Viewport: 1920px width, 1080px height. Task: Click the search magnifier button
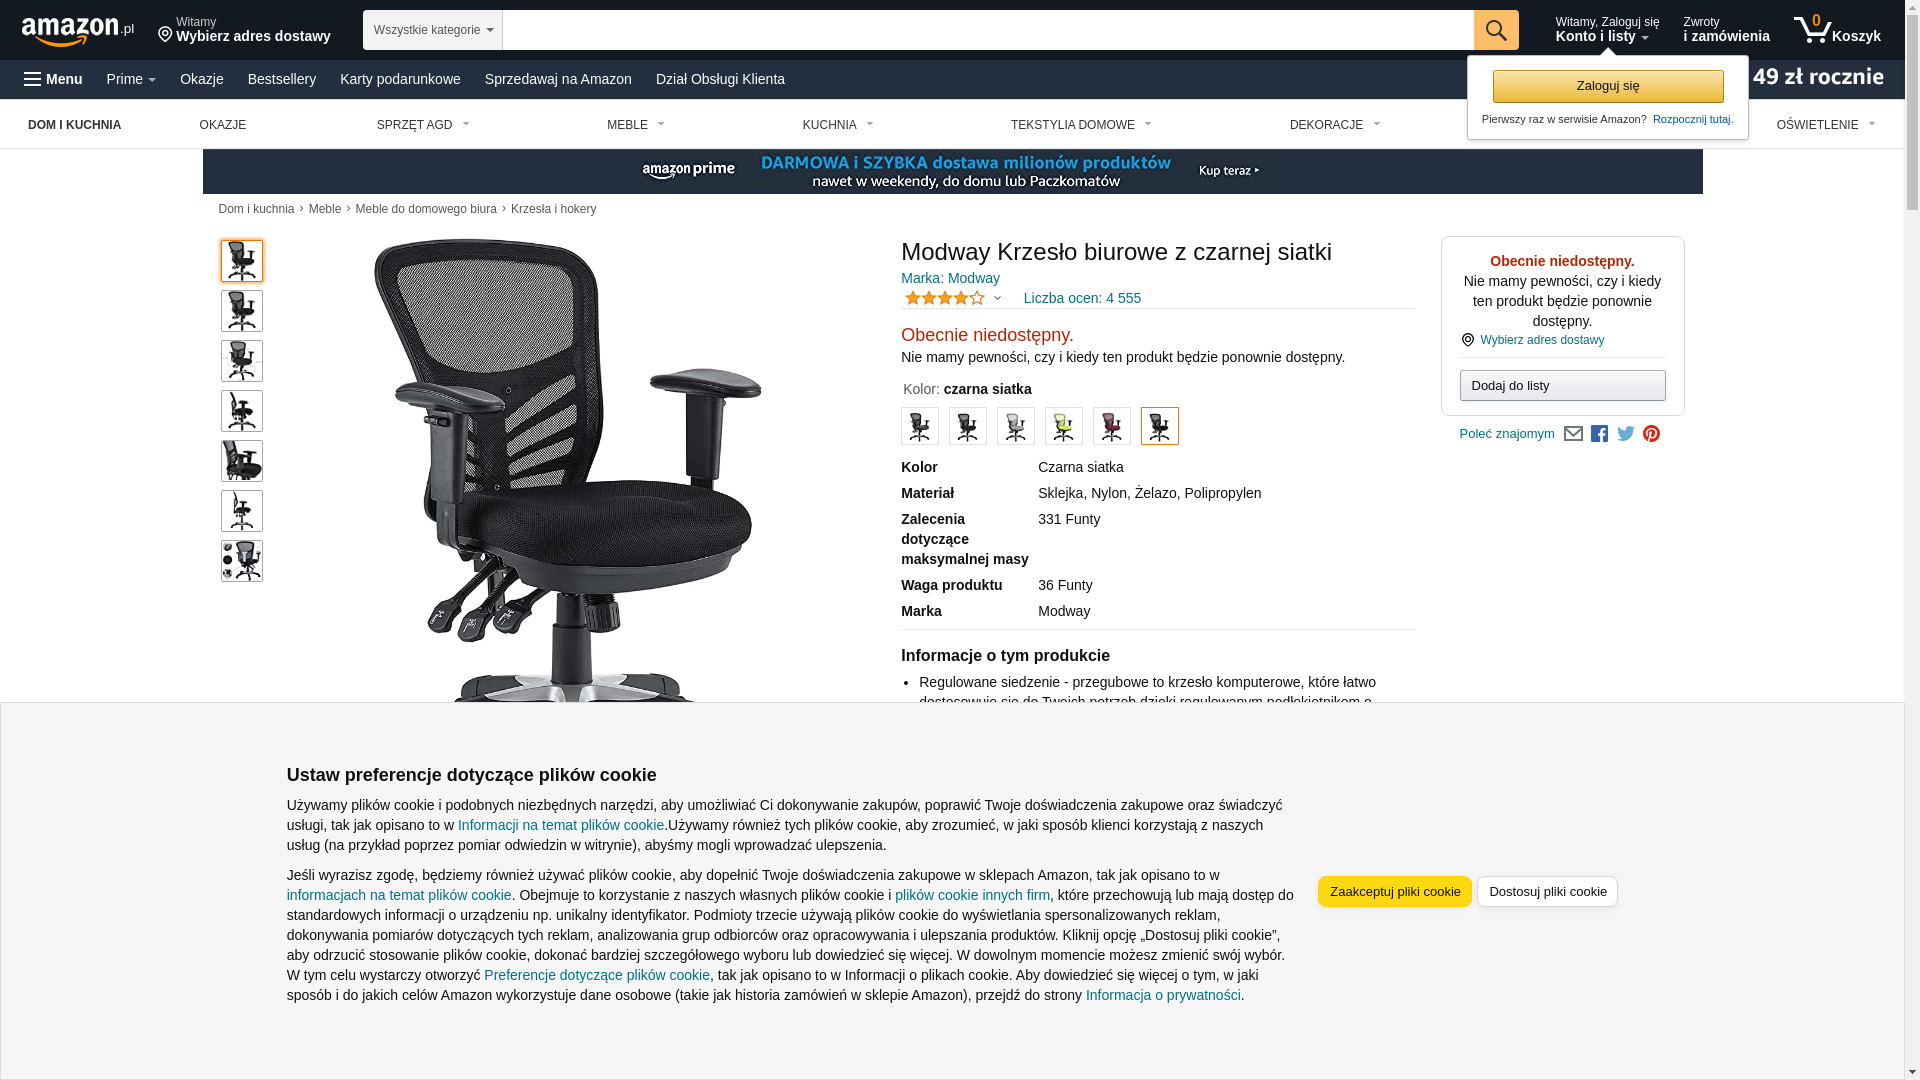click(1495, 30)
